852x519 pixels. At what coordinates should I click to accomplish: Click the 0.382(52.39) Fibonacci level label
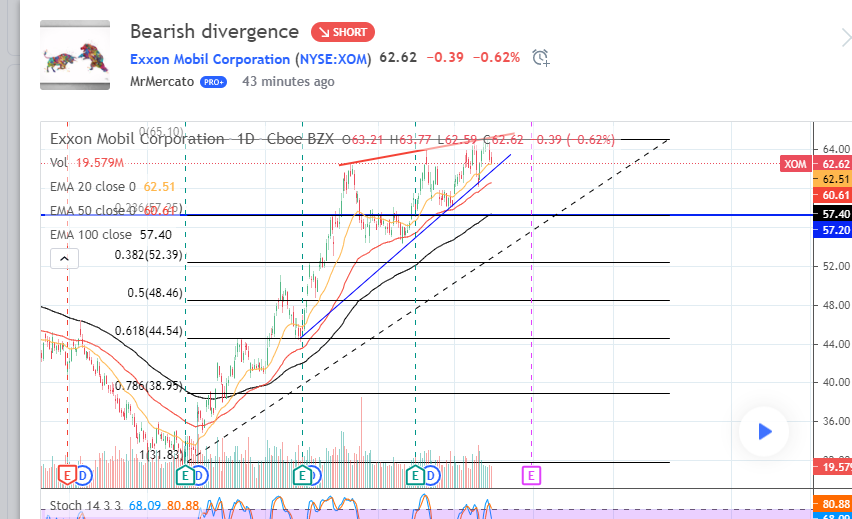click(148, 254)
